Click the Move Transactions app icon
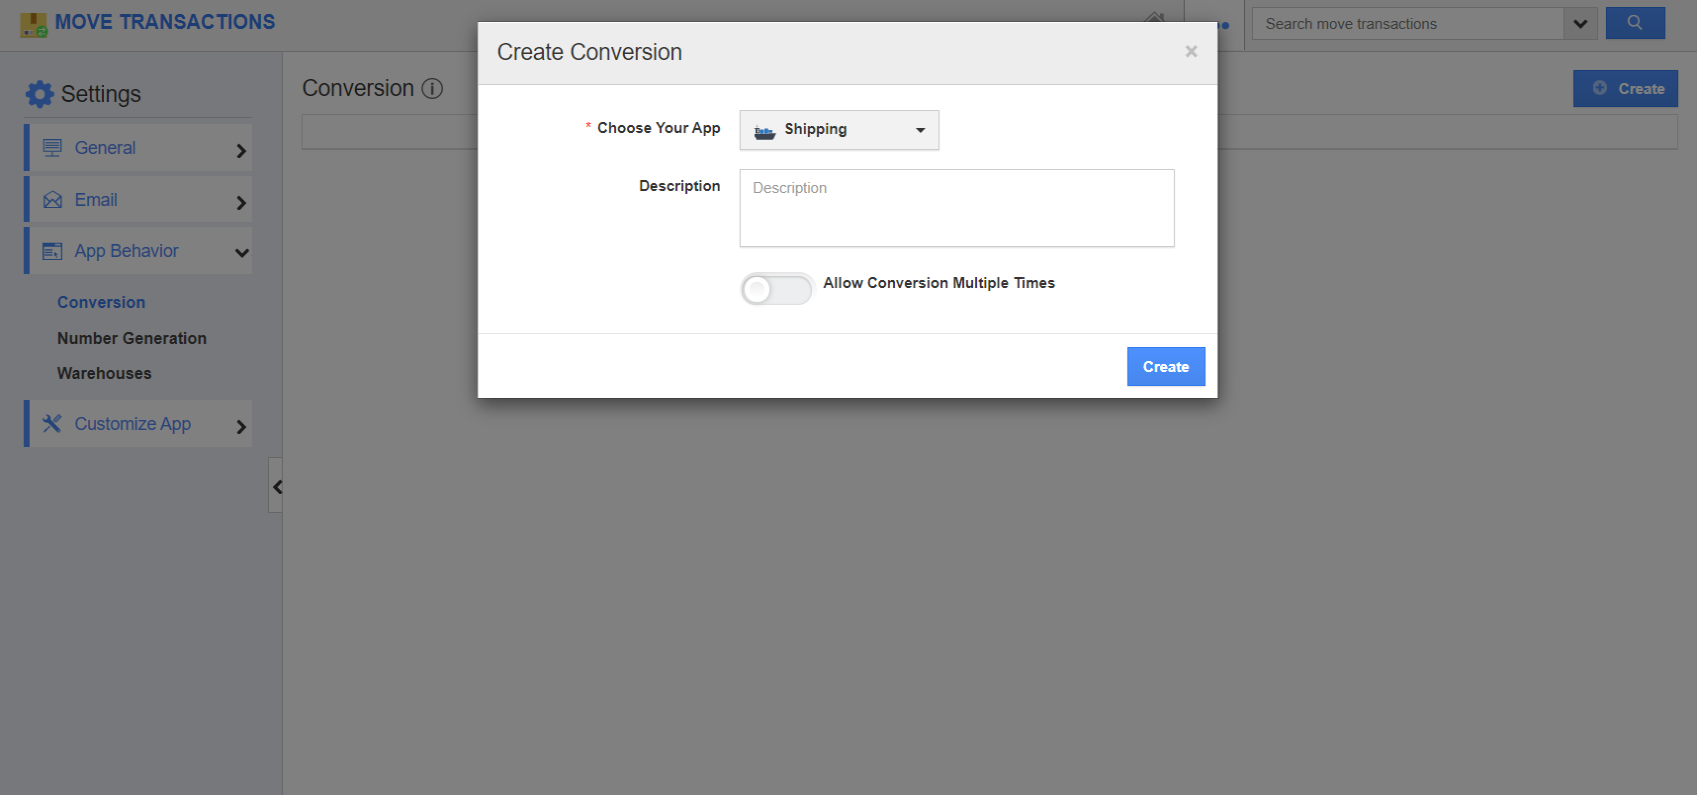The image size is (1697, 795). [x=35, y=21]
